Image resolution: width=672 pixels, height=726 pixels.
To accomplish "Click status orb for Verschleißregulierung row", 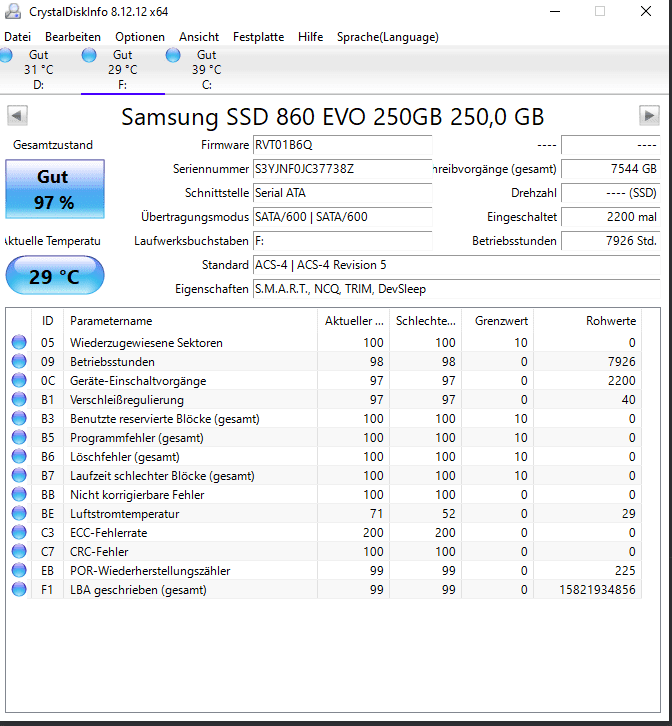I will 19,399.
